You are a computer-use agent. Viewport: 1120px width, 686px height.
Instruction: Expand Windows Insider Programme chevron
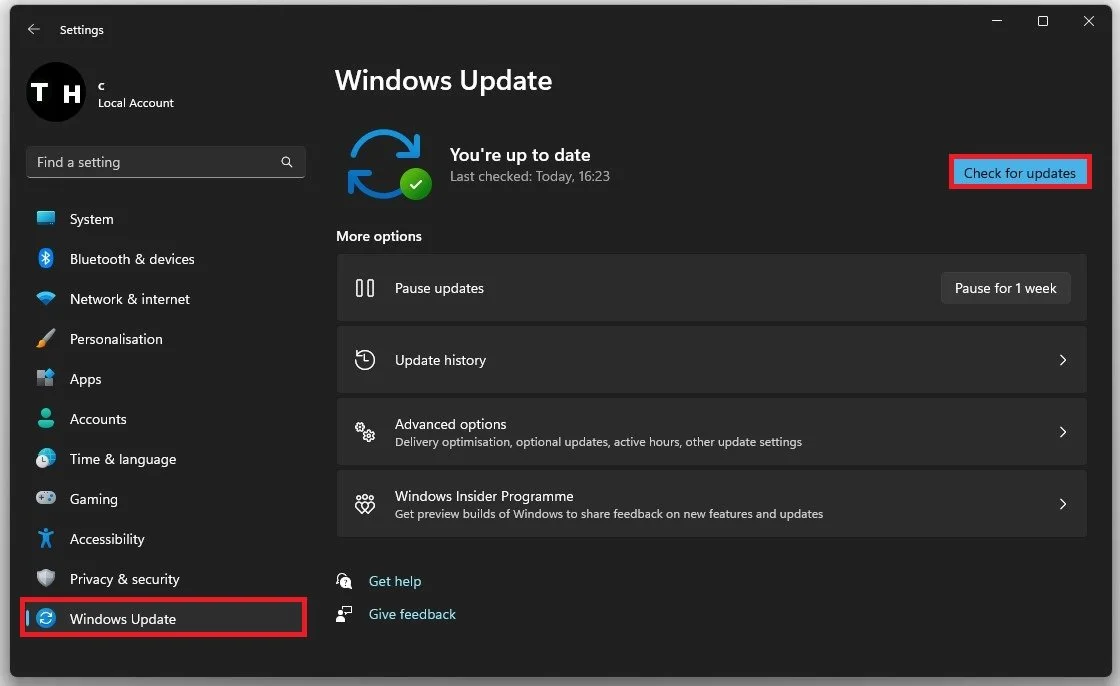pyautogui.click(x=1062, y=504)
